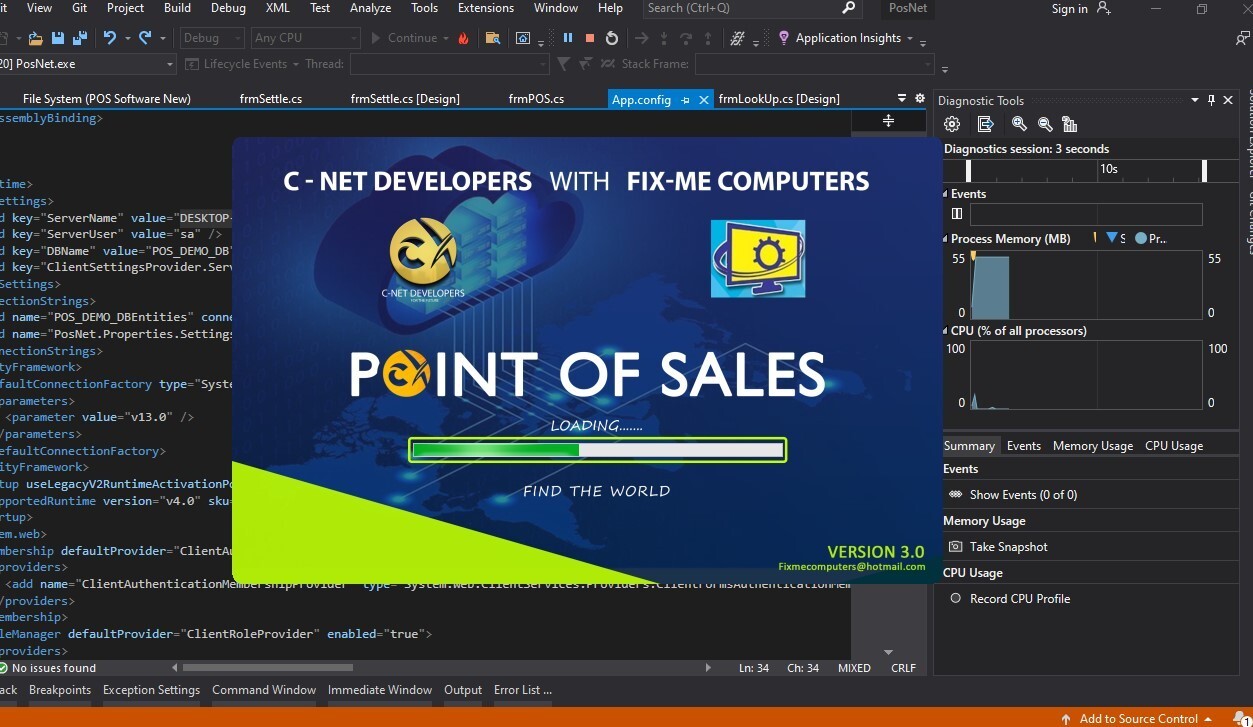The image size is (1253, 727).
Task: Open the CPU Usage diagnostics tab
Action: [x=1174, y=446]
